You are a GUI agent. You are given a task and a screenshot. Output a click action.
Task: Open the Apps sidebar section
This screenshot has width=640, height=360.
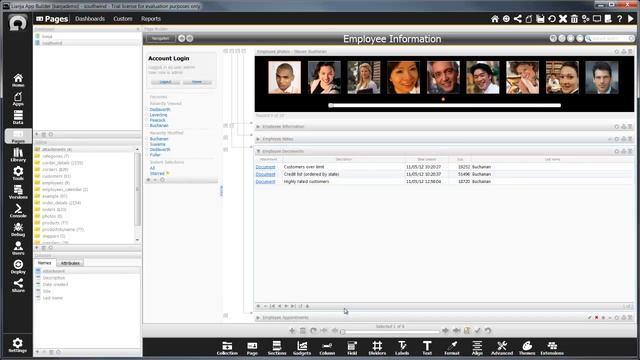[x=18, y=98]
